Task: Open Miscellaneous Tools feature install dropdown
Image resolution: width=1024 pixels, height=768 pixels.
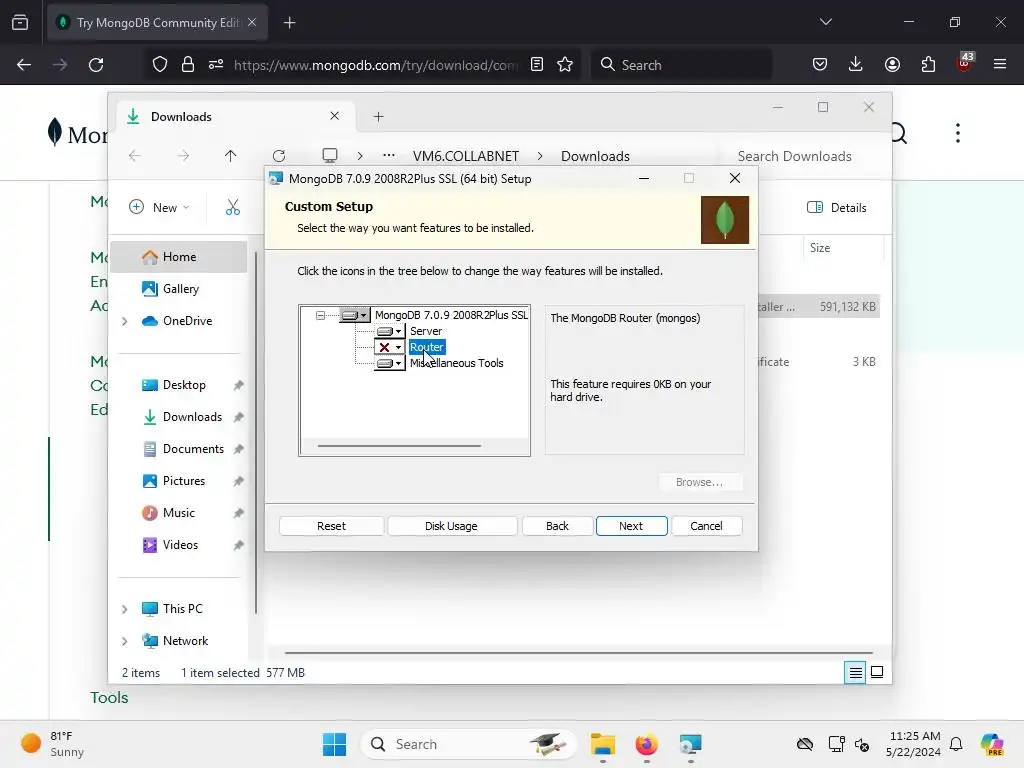Action: [390, 363]
